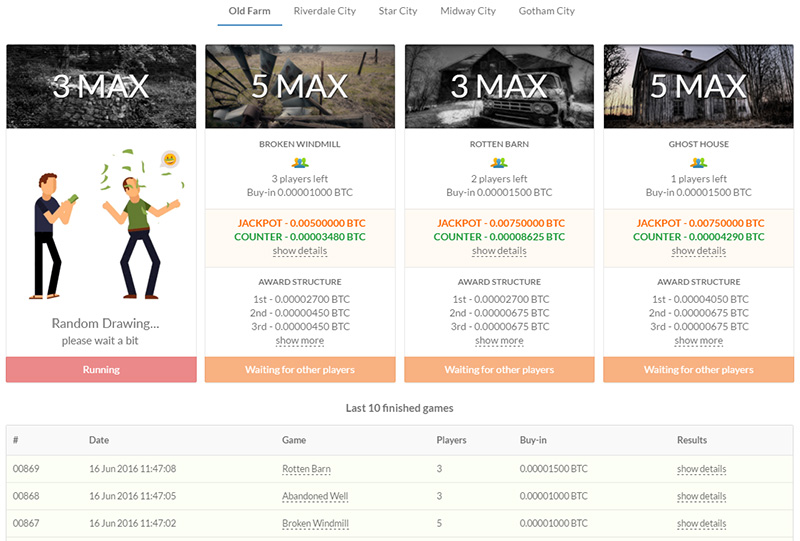Viewport: 800px width, 541px height.
Task: Click Waiting for other players on Broken Windmill
Action: click(300, 370)
